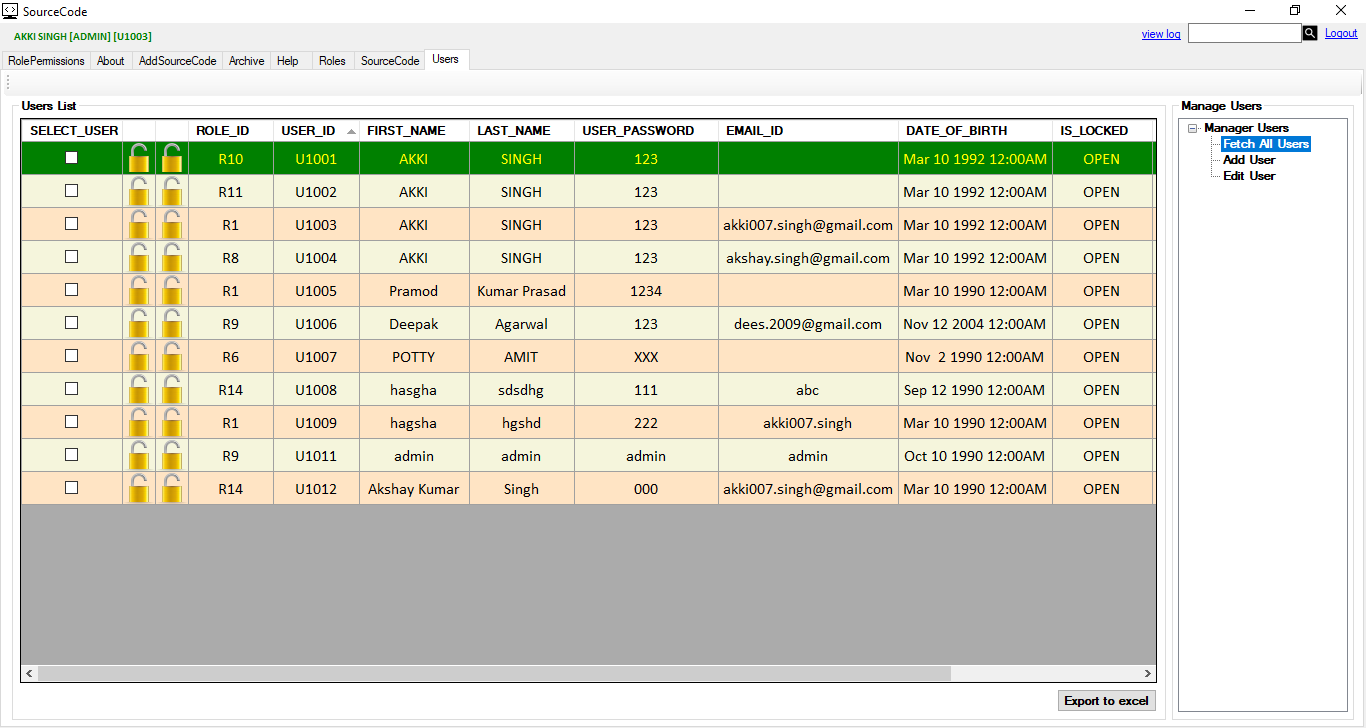Image resolution: width=1366 pixels, height=728 pixels.
Task: Enable the checkbox for user U1007
Action: click(71, 355)
